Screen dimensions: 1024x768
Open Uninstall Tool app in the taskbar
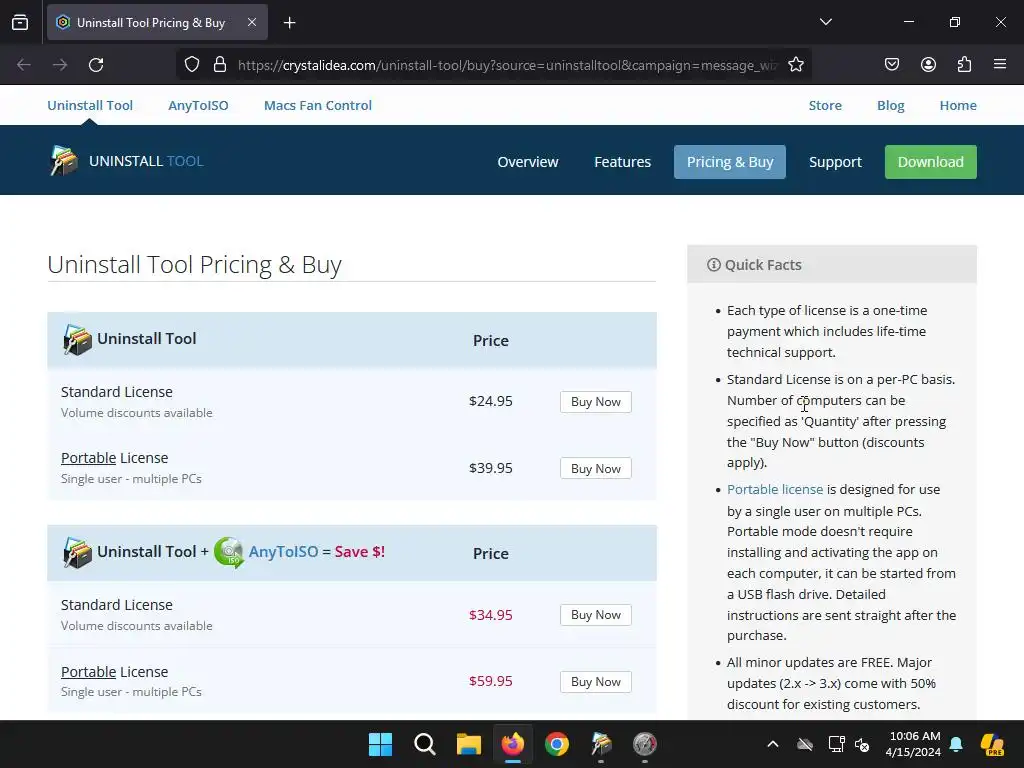click(x=601, y=744)
